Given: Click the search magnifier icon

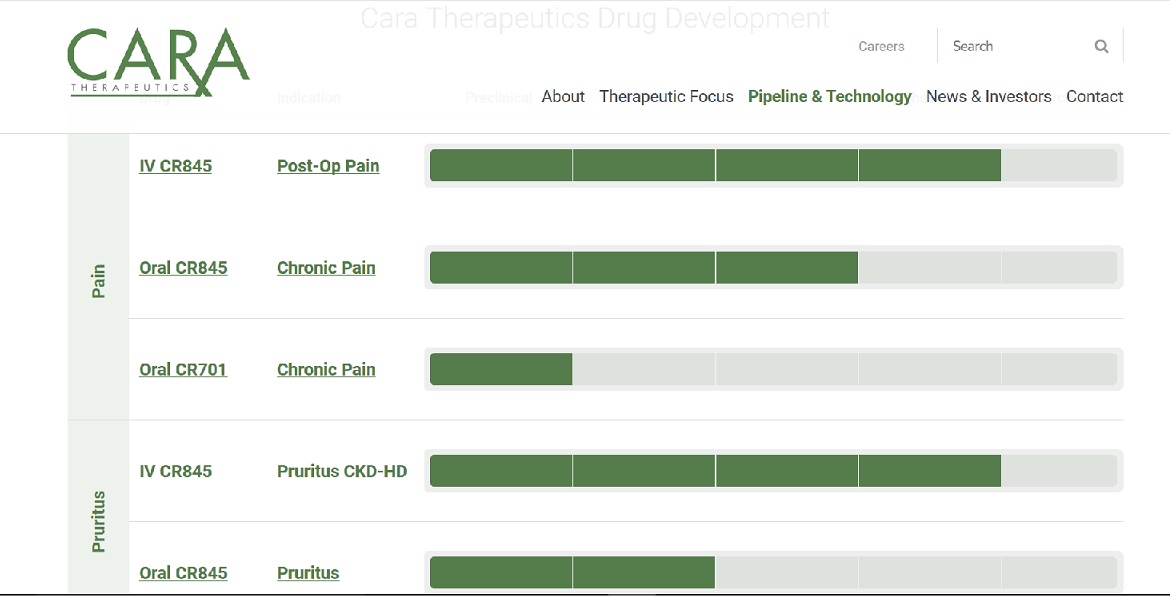Looking at the screenshot, I should point(1101,46).
